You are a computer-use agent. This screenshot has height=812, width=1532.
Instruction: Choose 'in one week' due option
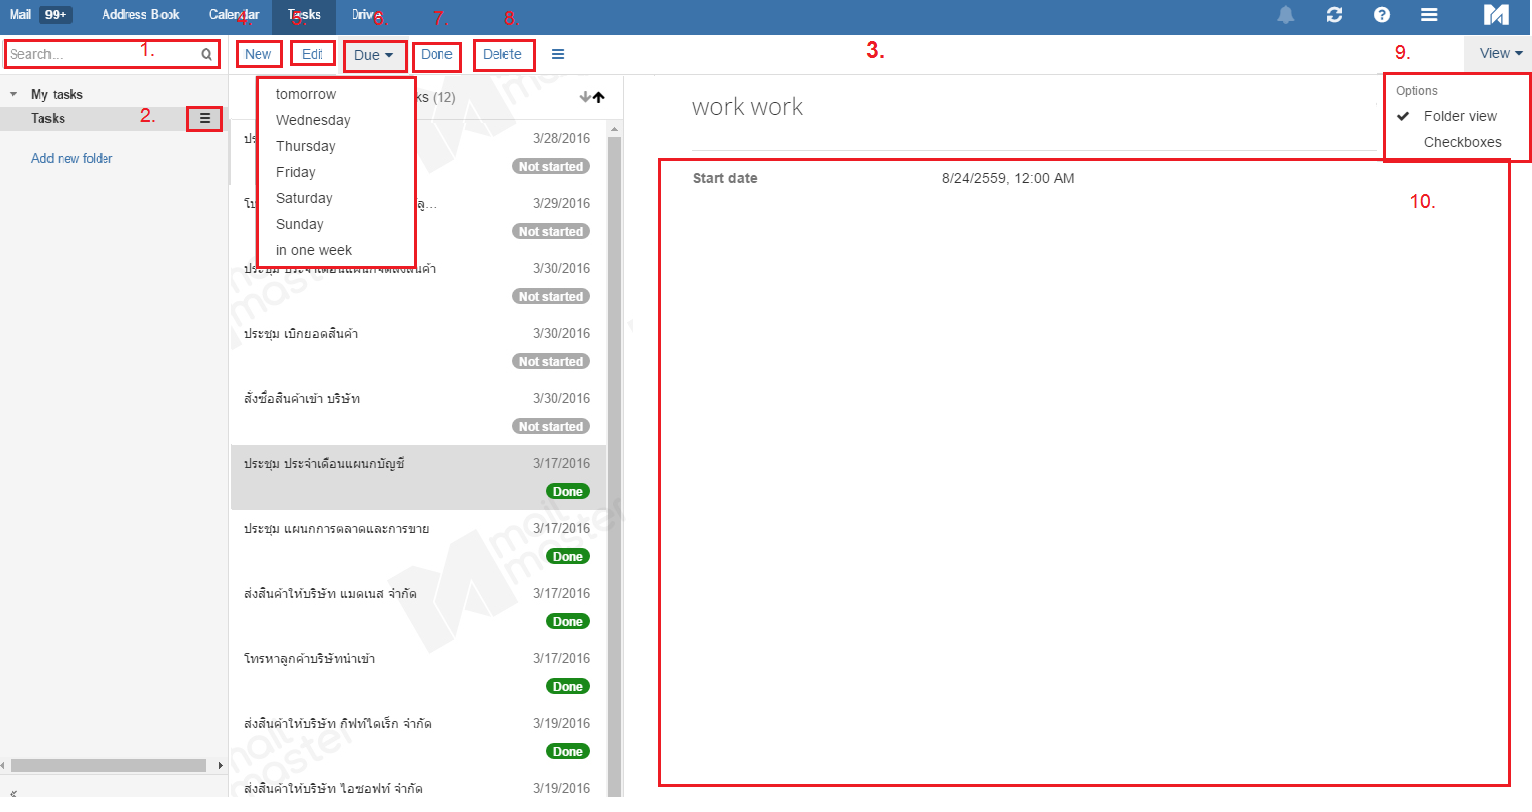(x=314, y=250)
